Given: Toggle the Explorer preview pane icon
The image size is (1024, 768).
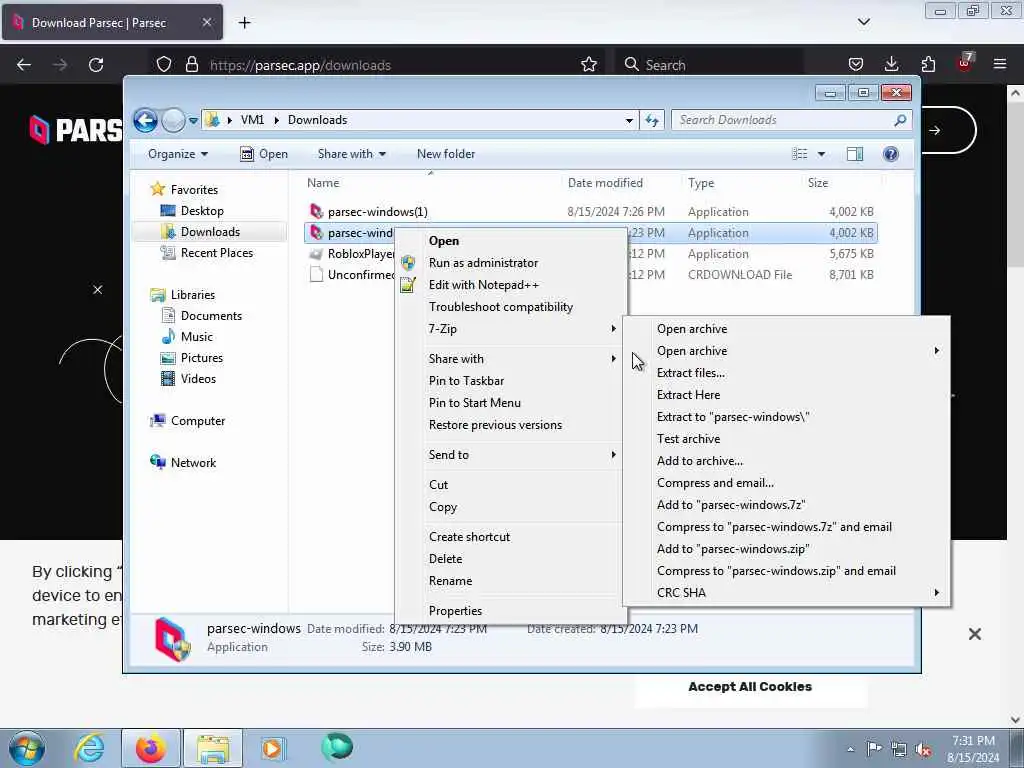Looking at the screenshot, I should click(x=855, y=154).
